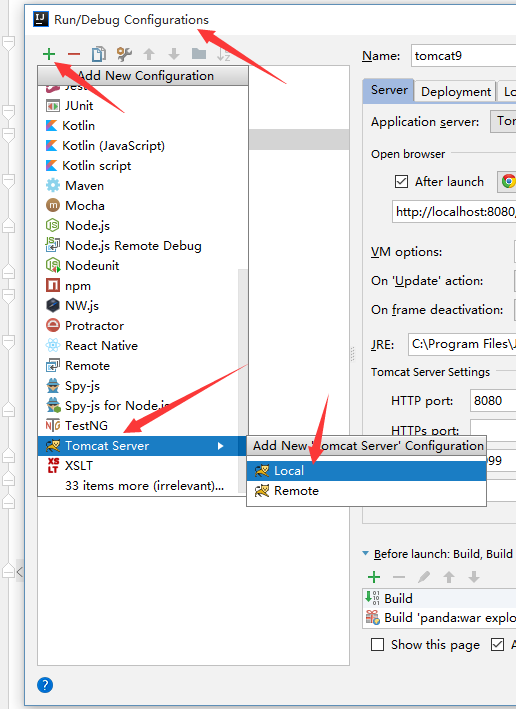This screenshot has width=516, height=709.
Task: Select TestNG configuration type
Action: [138, 425]
